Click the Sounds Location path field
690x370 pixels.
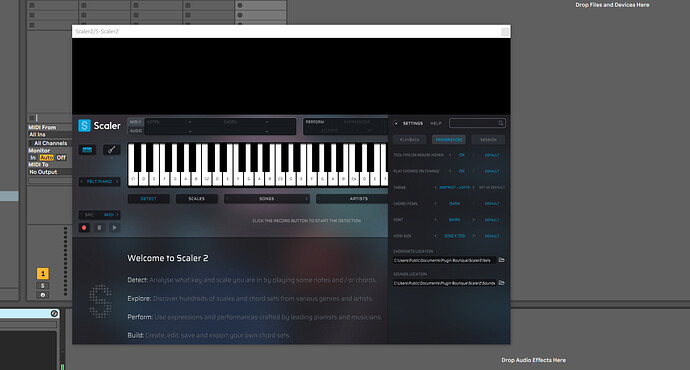point(444,283)
